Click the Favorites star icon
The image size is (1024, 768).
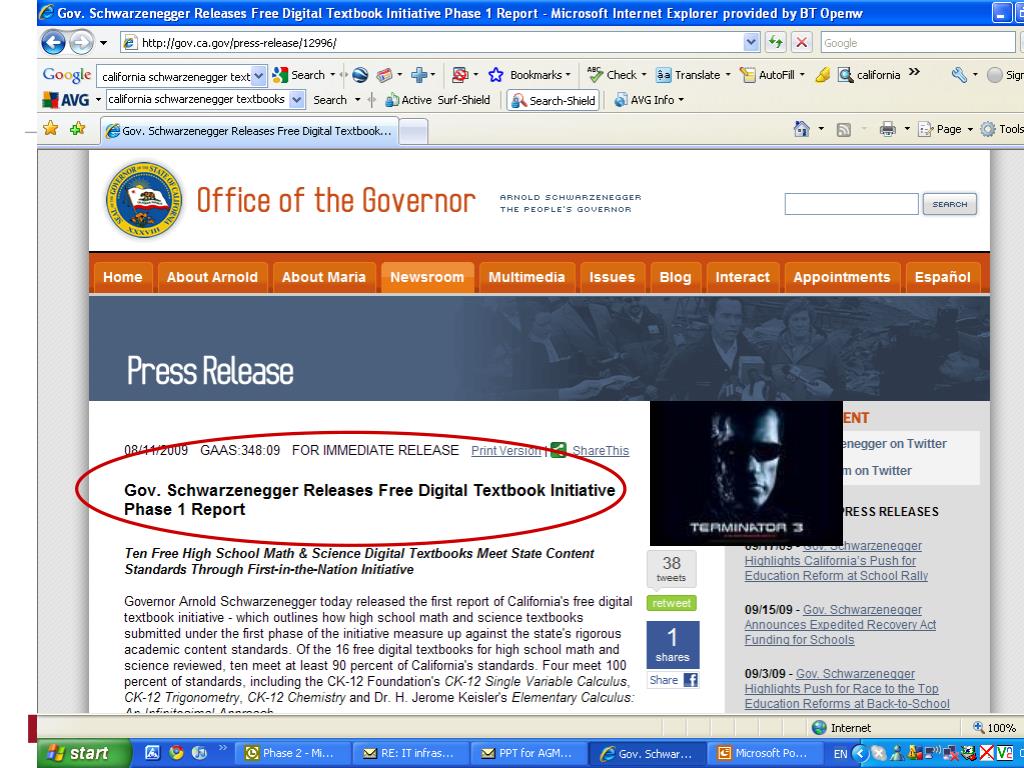coord(50,129)
